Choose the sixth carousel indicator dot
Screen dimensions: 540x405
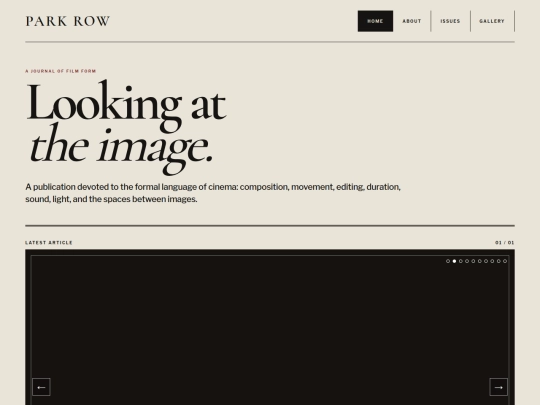pyautogui.click(x=480, y=261)
